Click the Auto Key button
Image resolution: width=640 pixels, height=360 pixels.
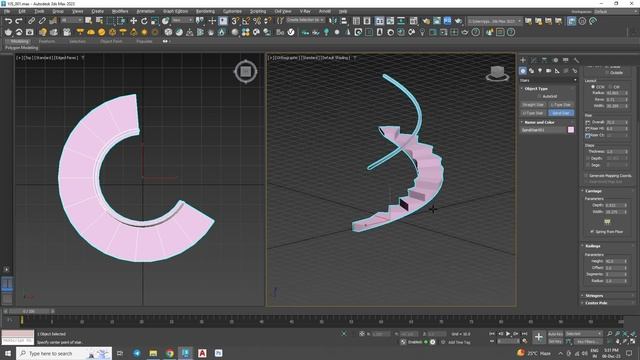555,334
